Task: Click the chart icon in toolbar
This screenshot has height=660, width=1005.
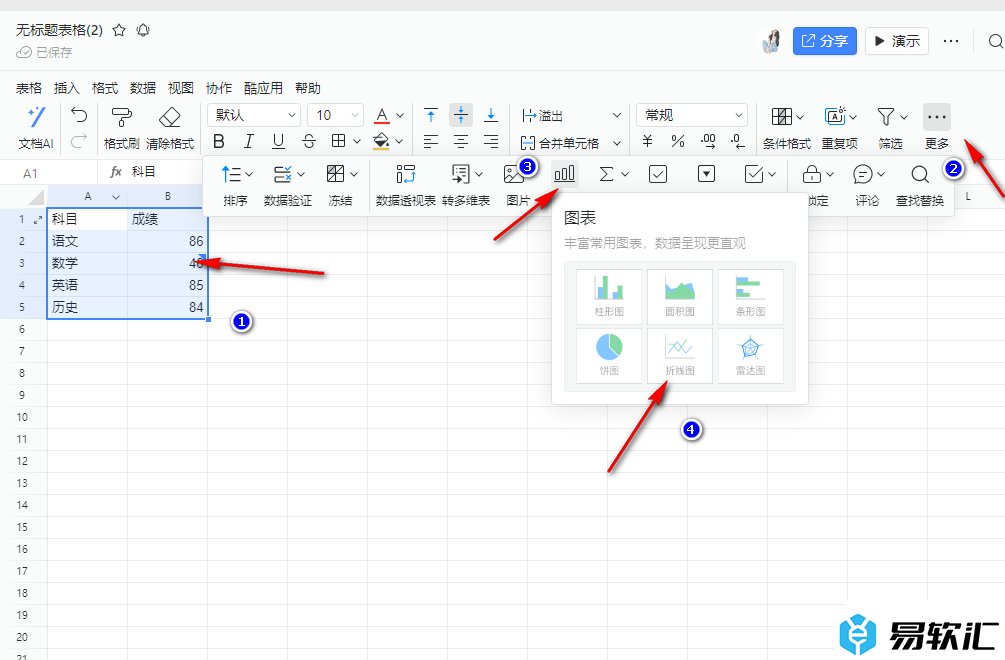Action: tap(564, 174)
